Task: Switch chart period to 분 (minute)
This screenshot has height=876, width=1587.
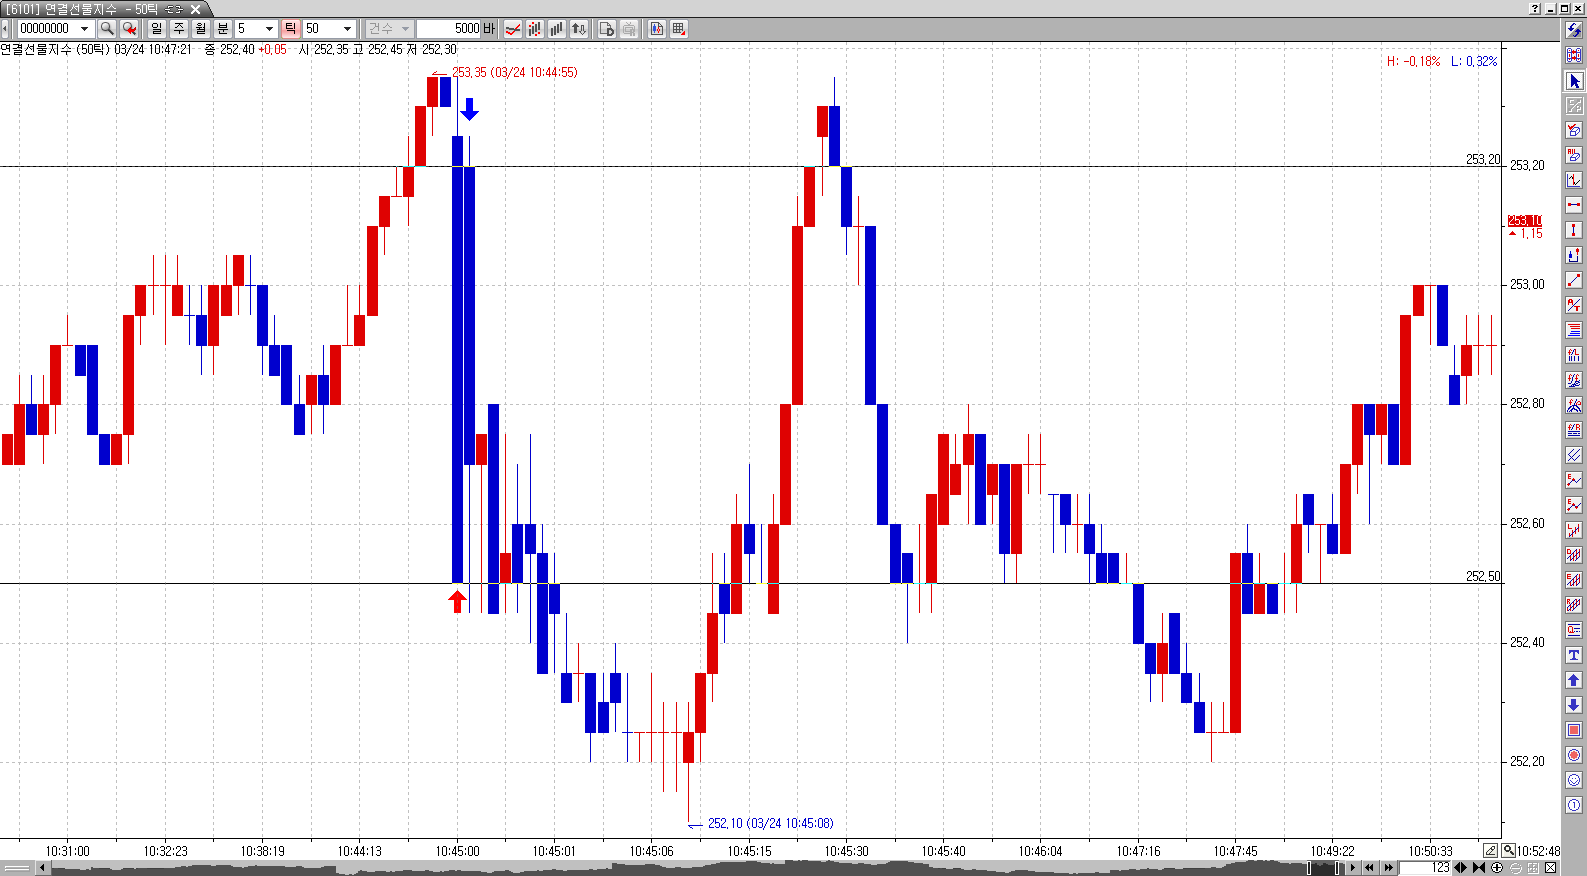Action: pyautogui.click(x=223, y=29)
